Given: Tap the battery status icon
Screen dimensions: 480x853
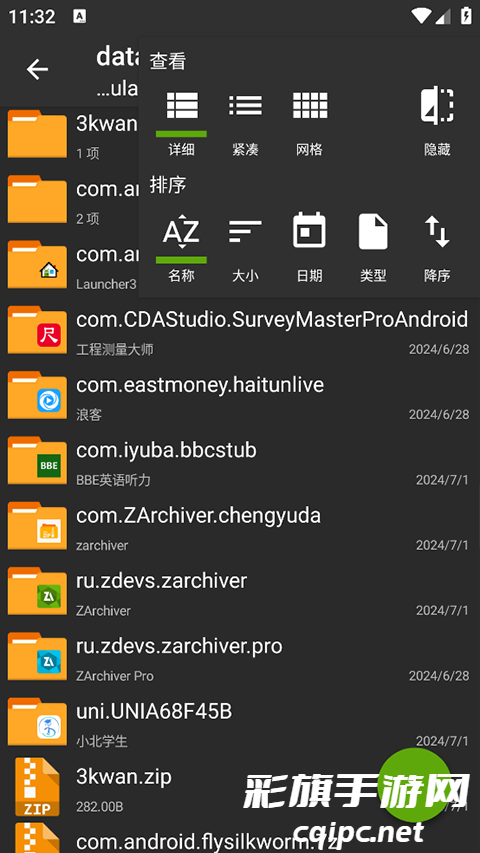Looking at the screenshot, I should click(466, 15).
